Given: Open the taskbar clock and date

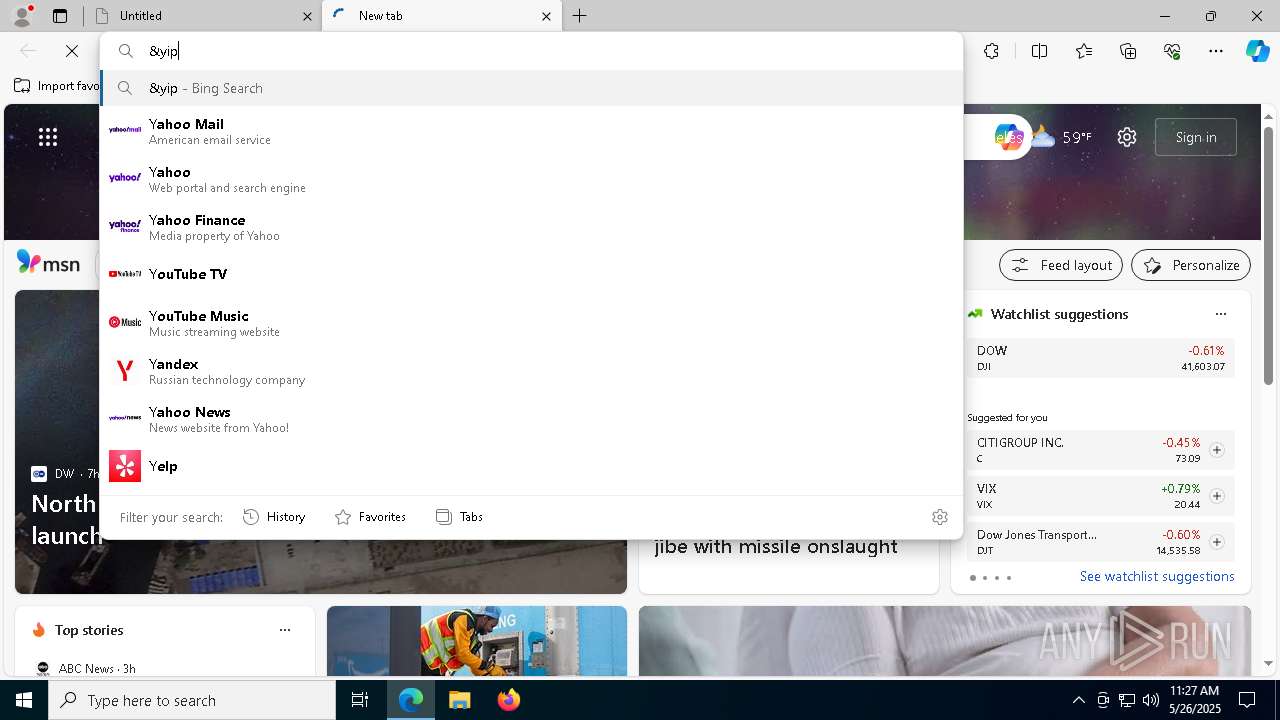Looking at the screenshot, I should click(1194, 700).
